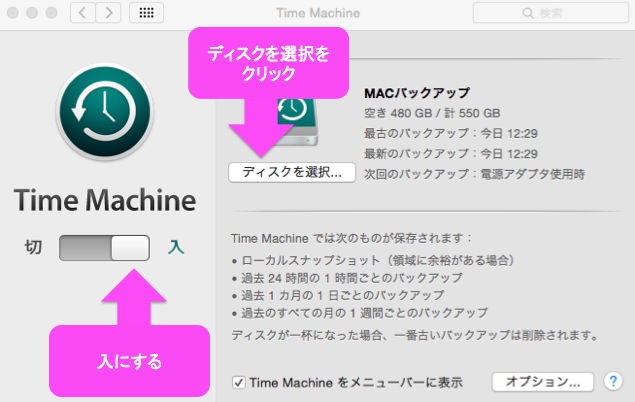Click the 最古のバックアップ：今日 12:29 line
This screenshot has height=402, width=635.
450,133
